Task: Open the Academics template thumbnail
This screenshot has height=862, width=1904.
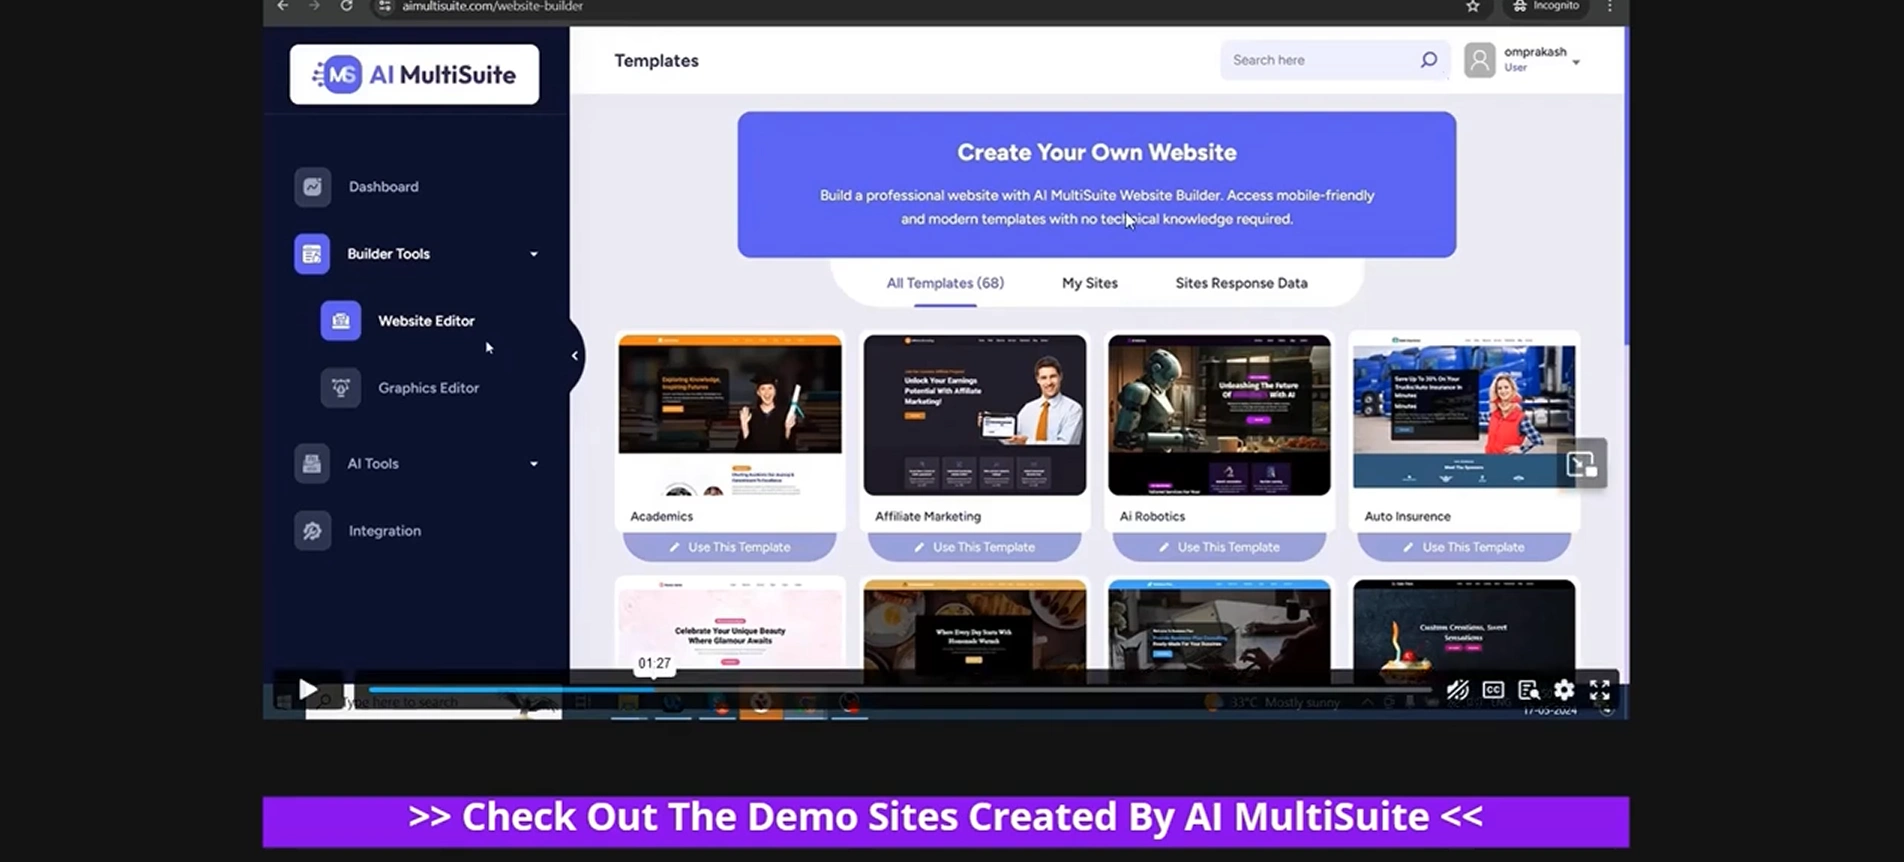Action: point(730,415)
